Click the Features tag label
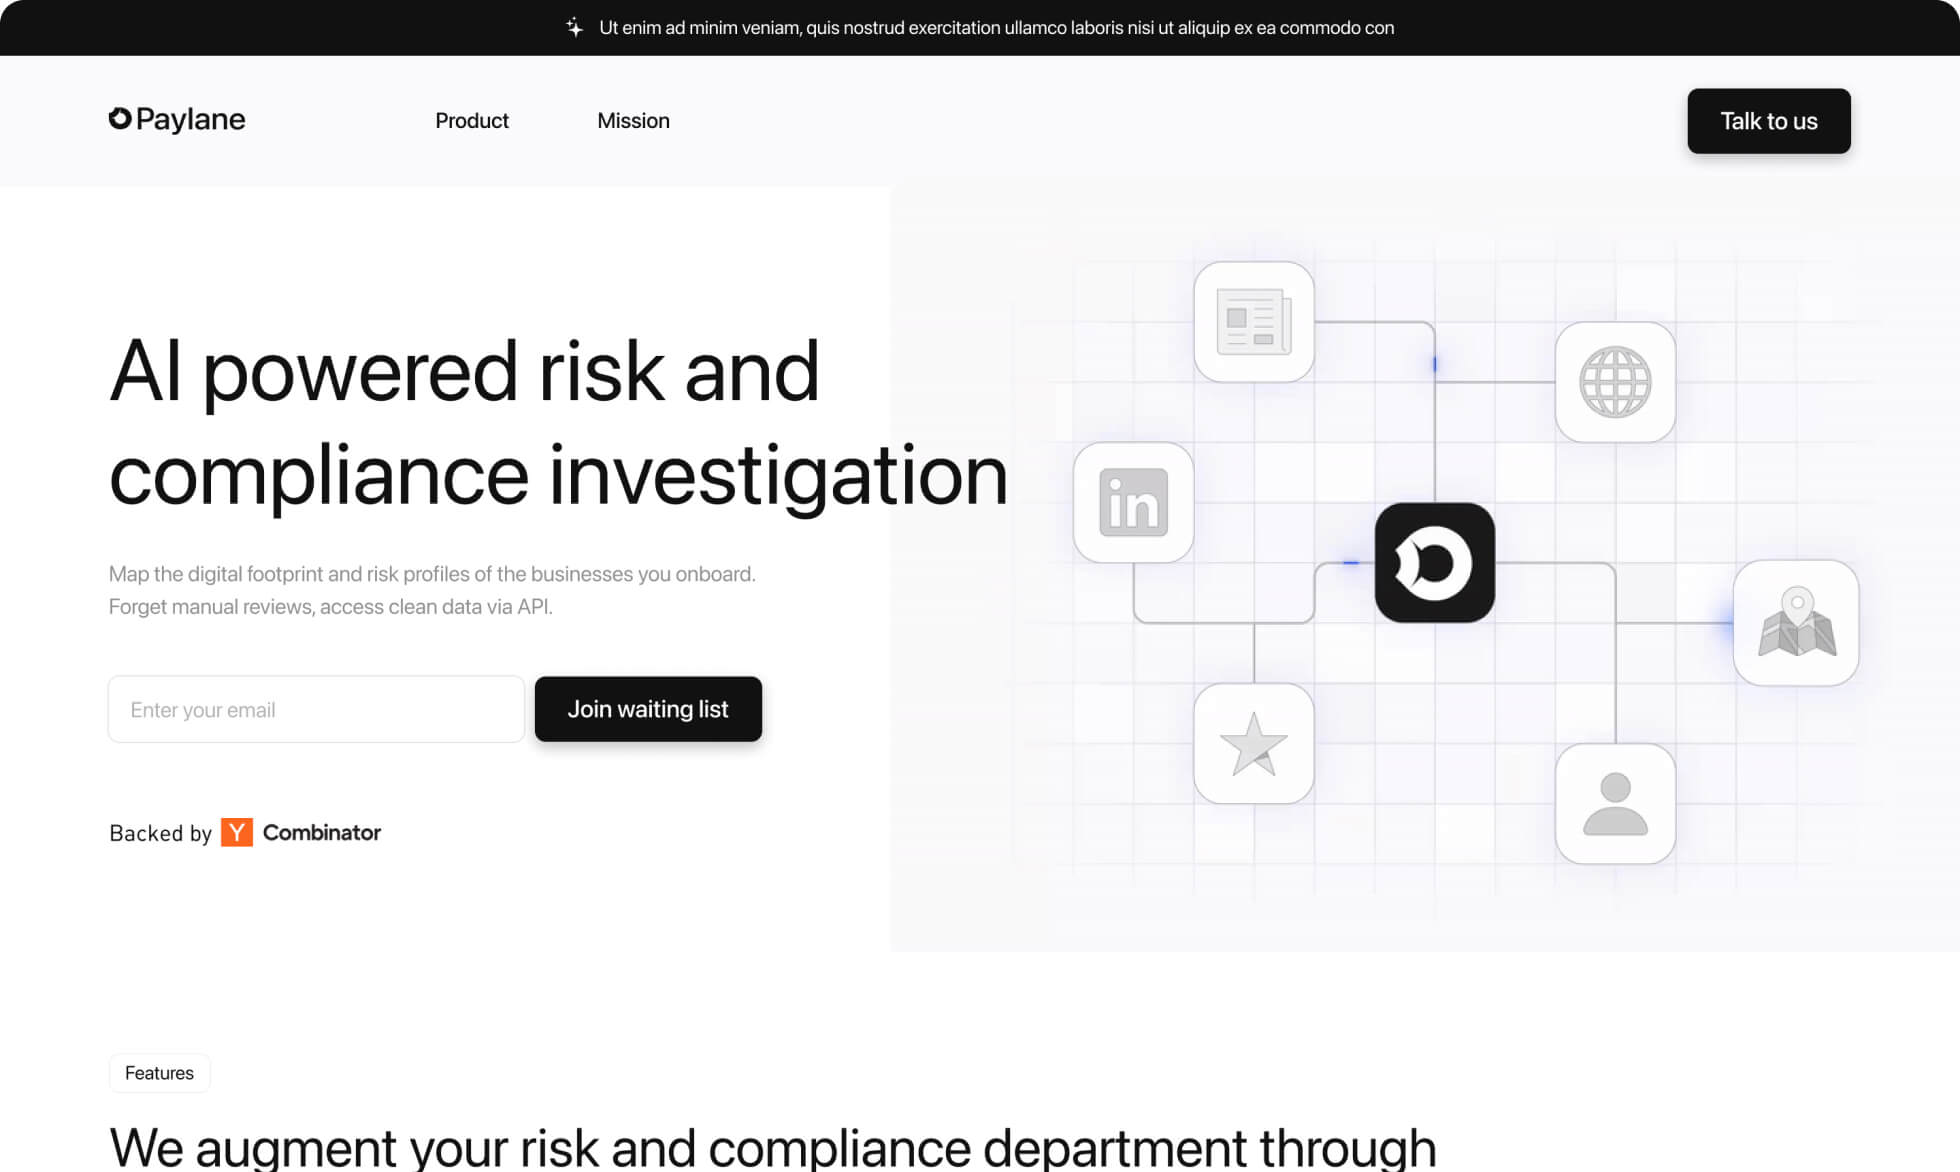The image size is (1960, 1172). 159,1073
